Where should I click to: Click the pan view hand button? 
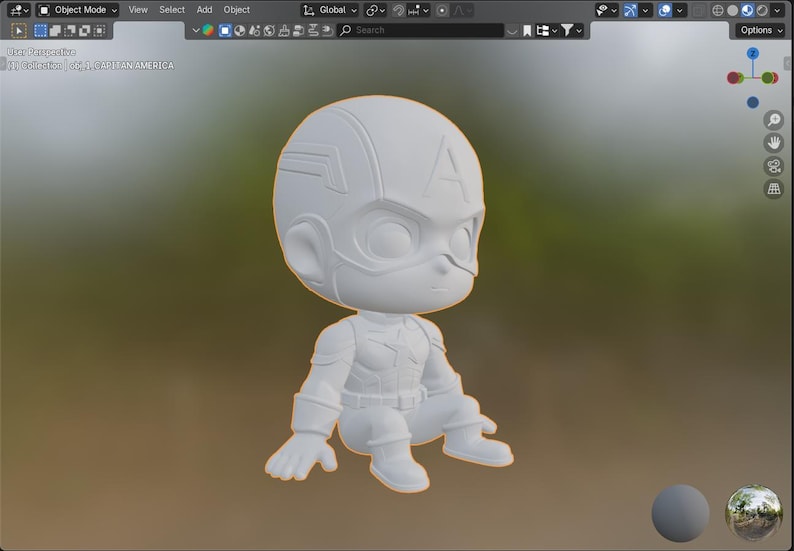coord(774,143)
